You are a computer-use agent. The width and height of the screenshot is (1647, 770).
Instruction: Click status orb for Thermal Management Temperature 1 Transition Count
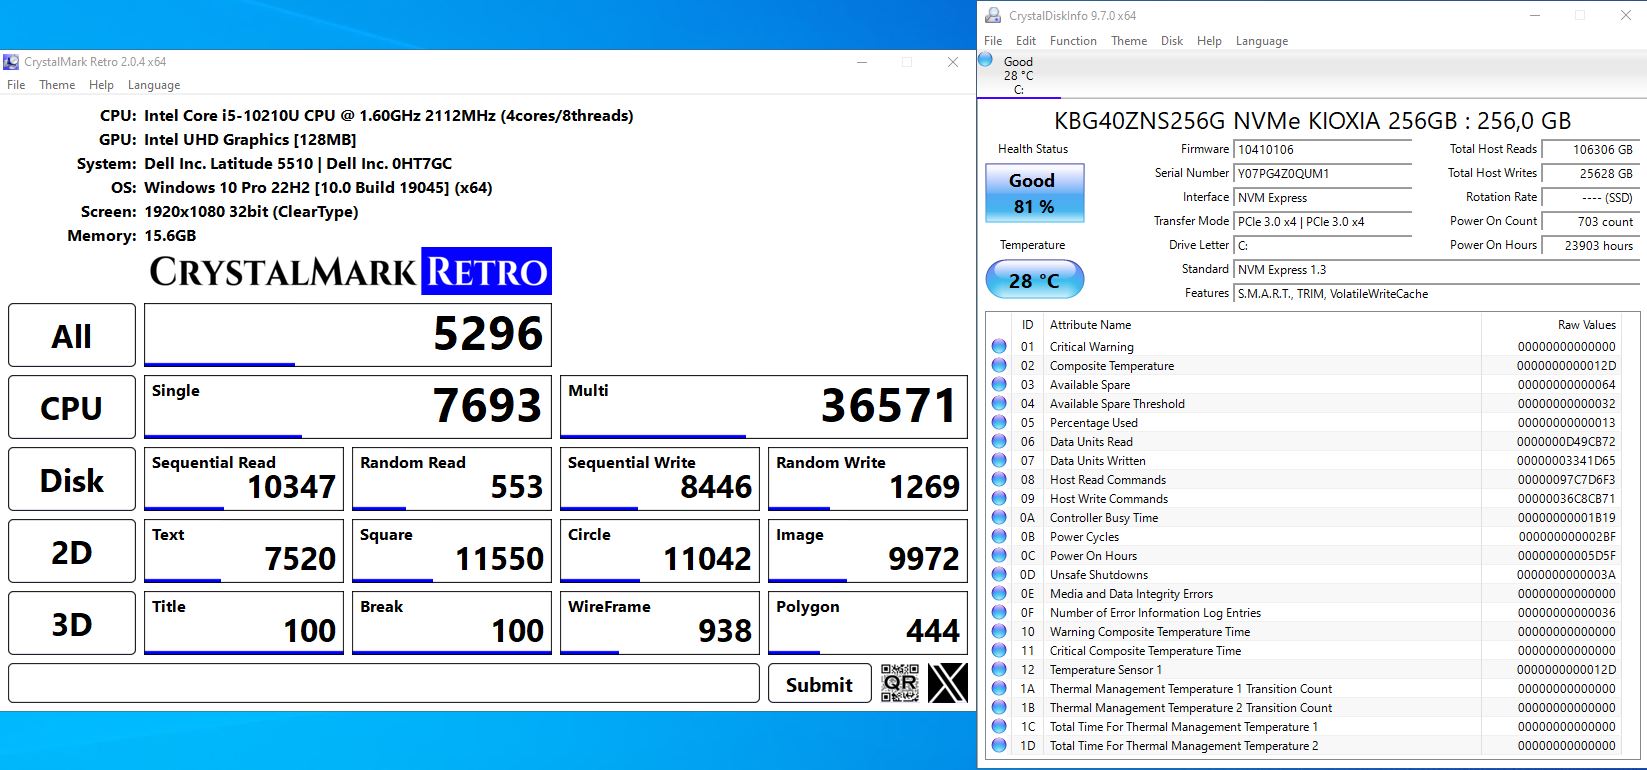point(999,688)
